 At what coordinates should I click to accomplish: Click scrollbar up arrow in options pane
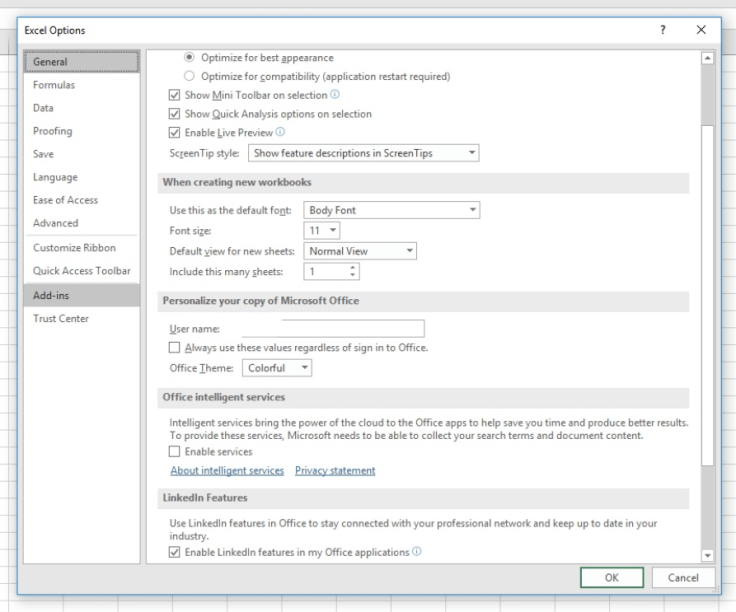708,58
